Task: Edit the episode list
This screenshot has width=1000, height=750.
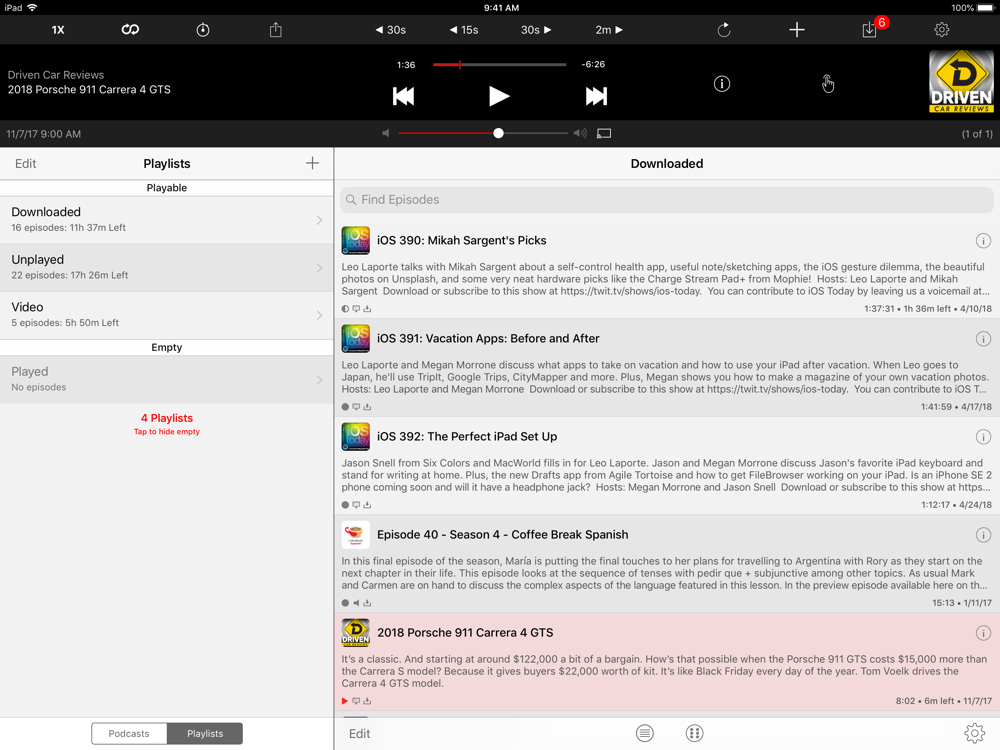Action: click(x=360, y=733)
